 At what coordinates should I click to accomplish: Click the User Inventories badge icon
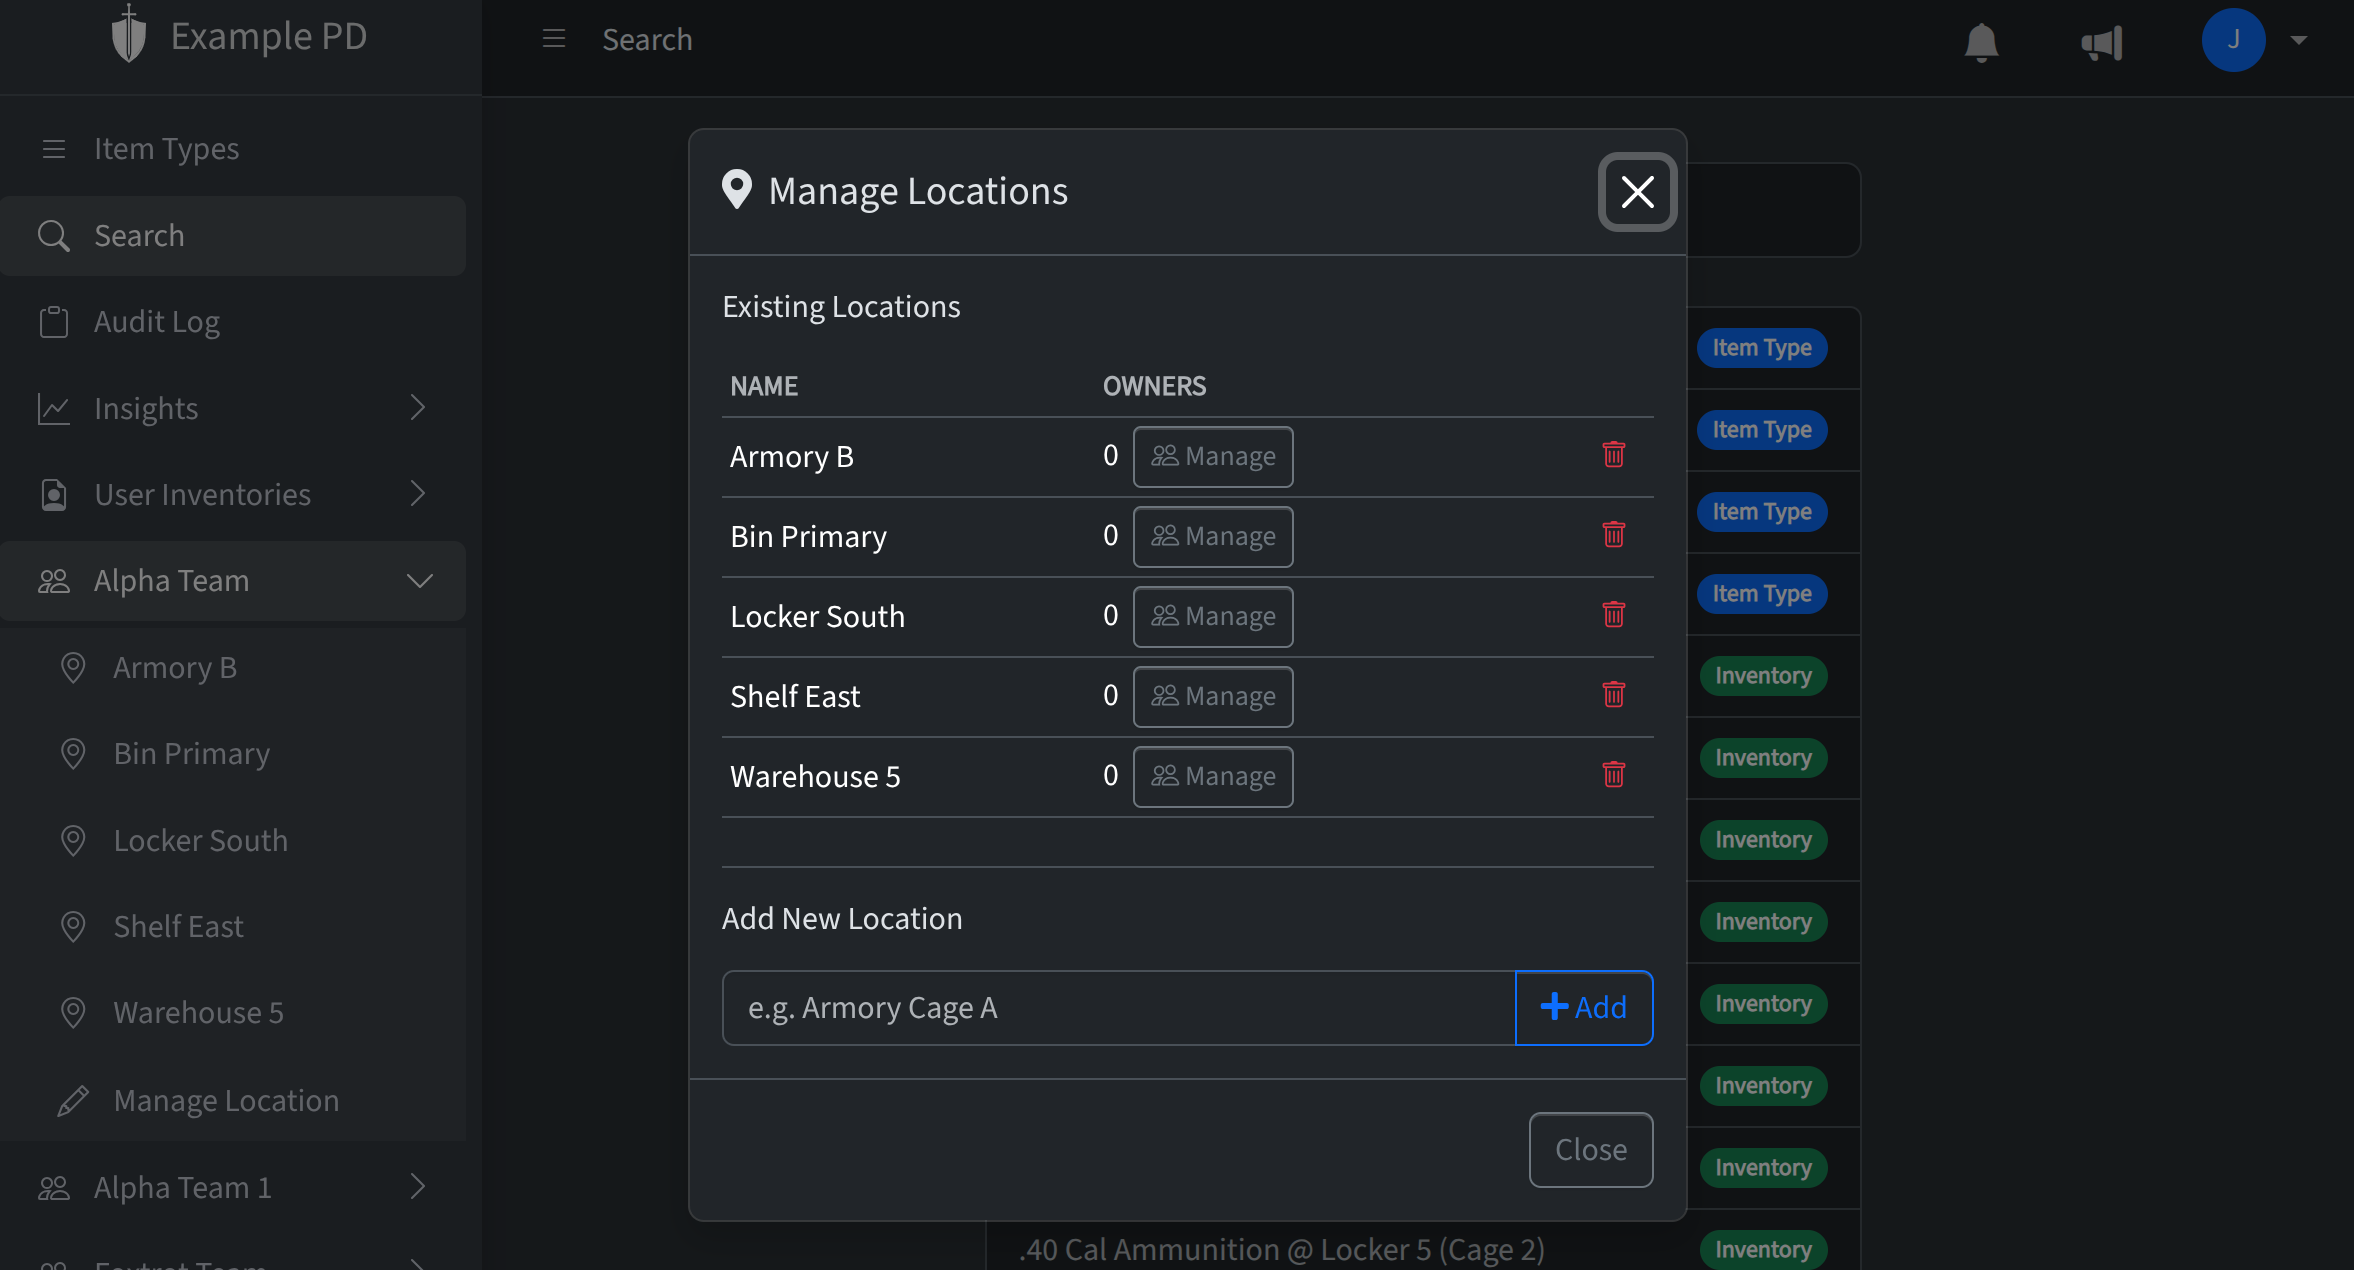coord(55,494)
